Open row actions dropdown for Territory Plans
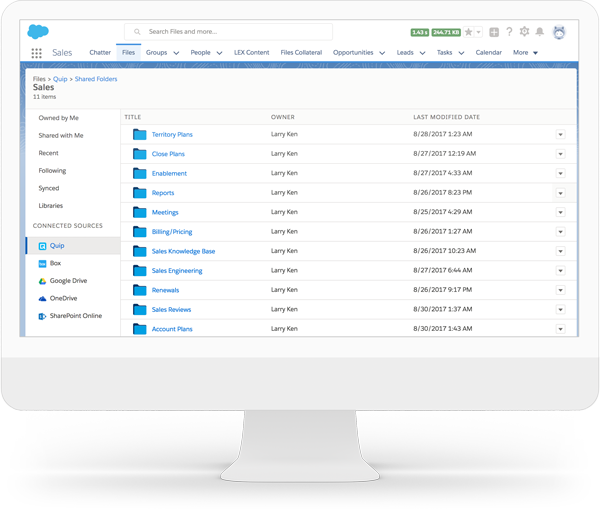Image resolution: width=600 pixels, height=510 pixels. (x=560, y=135)
